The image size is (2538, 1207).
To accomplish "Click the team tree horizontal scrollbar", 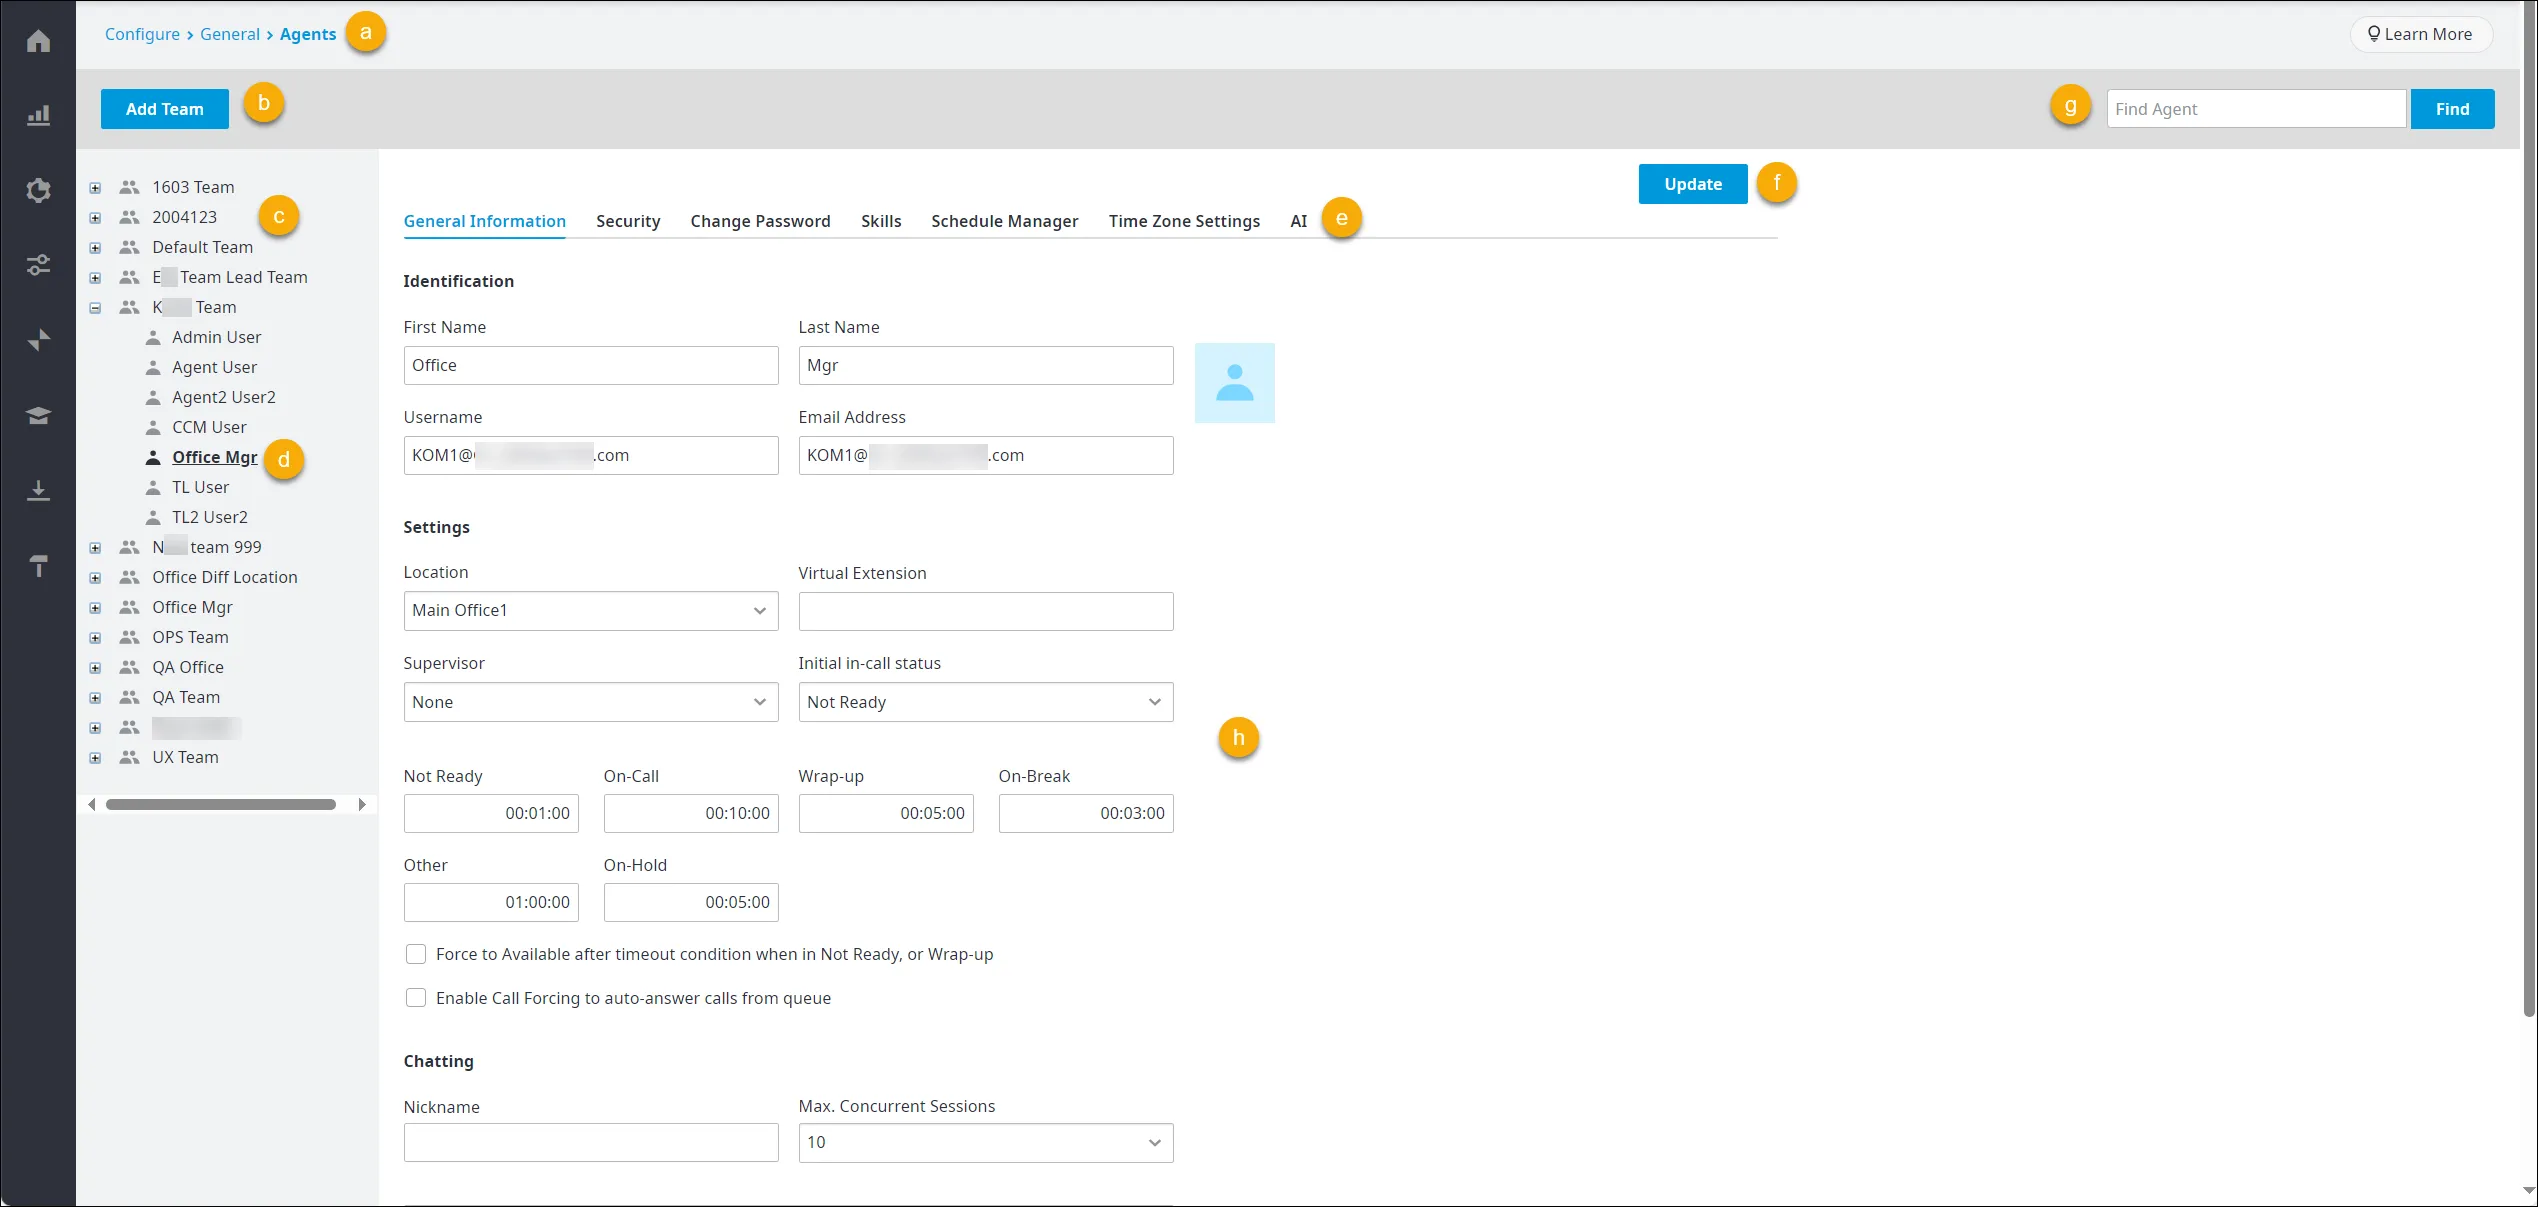I will pos(221,804).
